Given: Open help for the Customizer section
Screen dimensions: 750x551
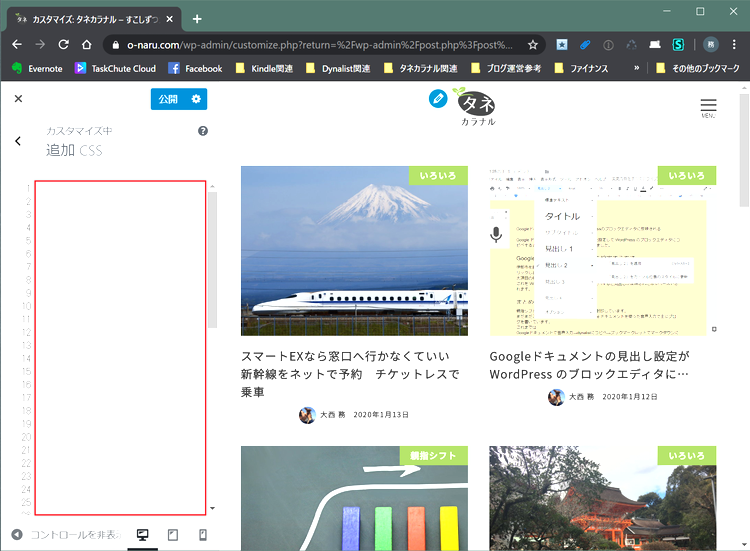Looking at the screenshot, I should 203,131.
